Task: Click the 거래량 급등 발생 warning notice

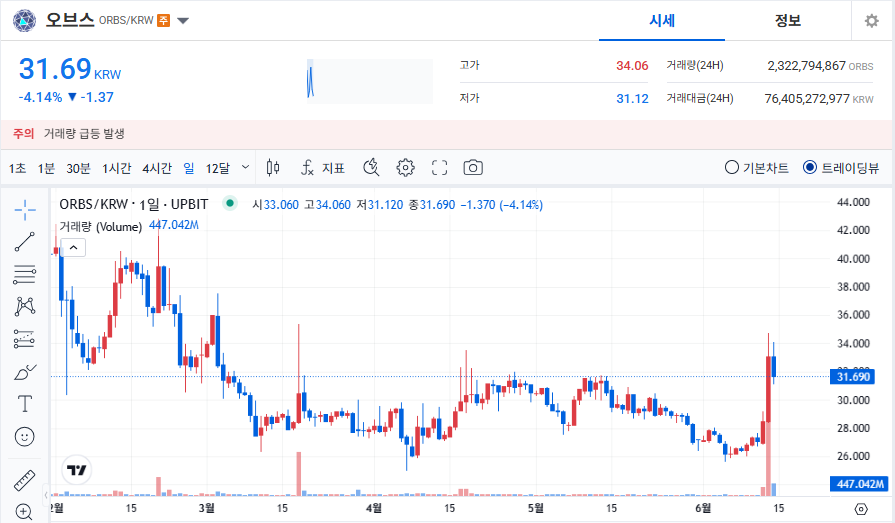Action: (x=84, y=134)
